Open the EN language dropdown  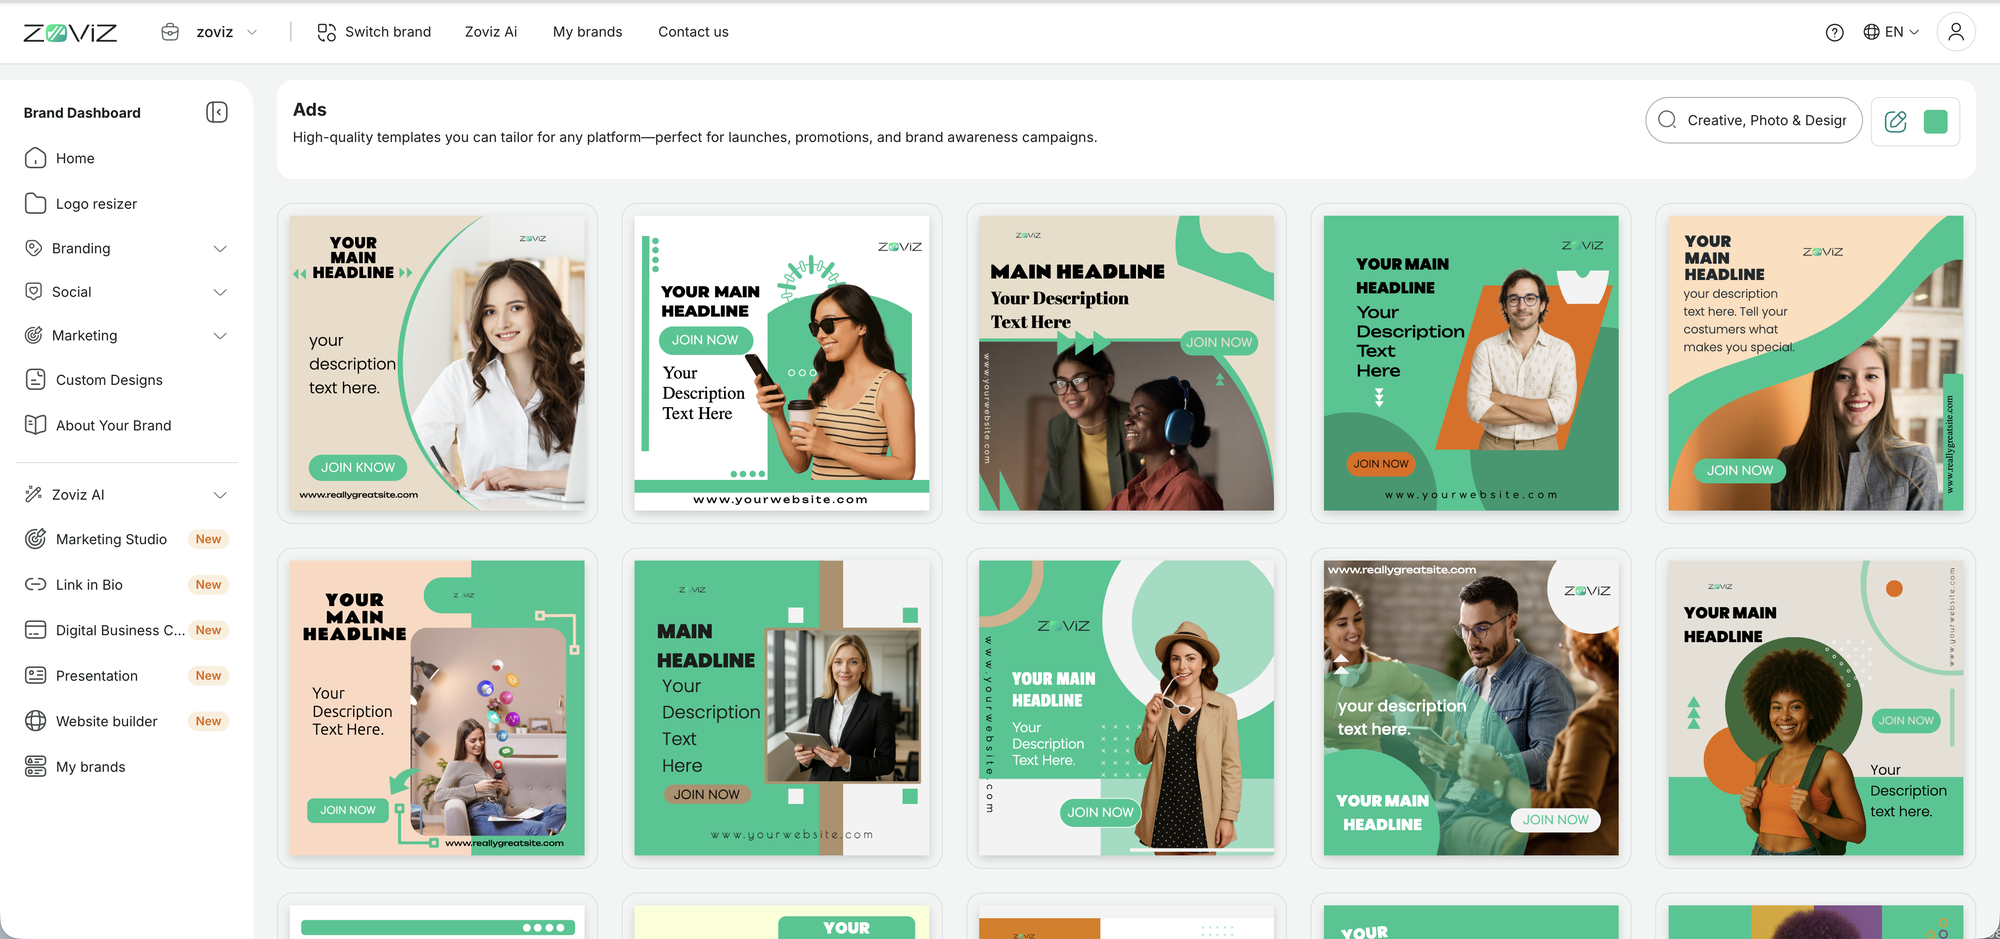[1901, 32]
